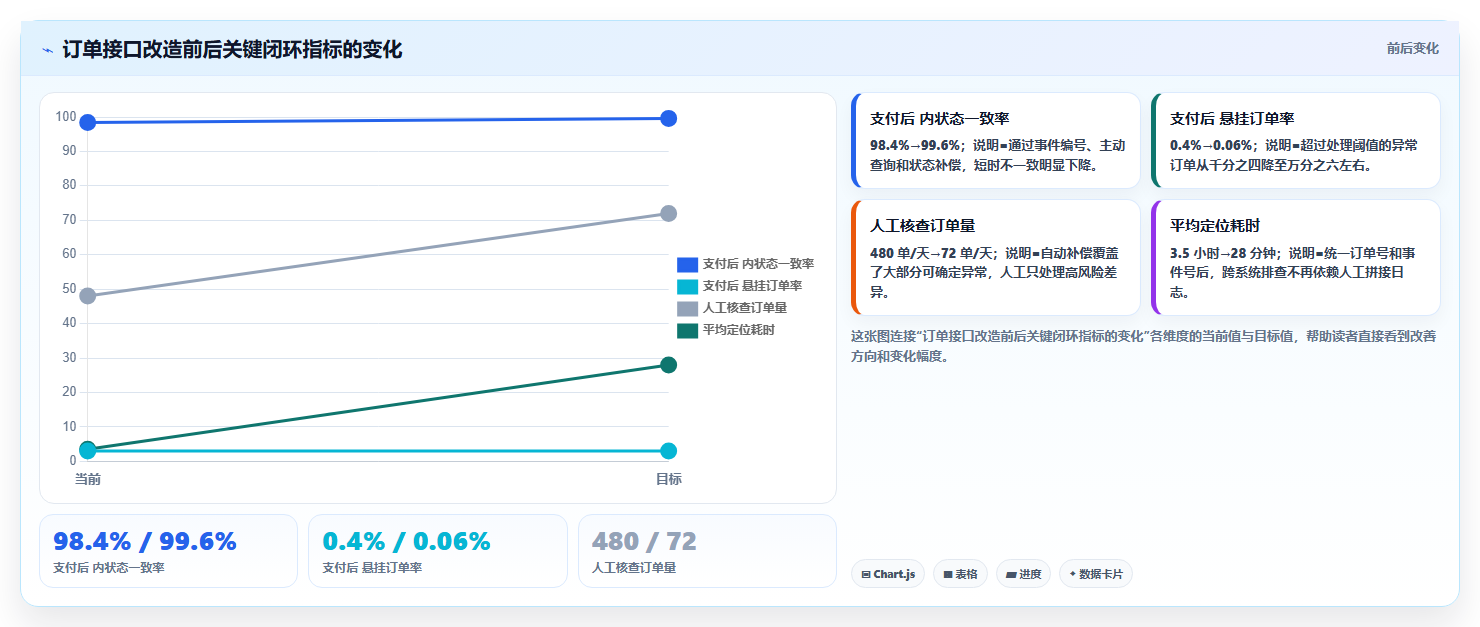Click the 98.4% / 99.6% stat value
The image size is (1480, 627).
(145, 541)
